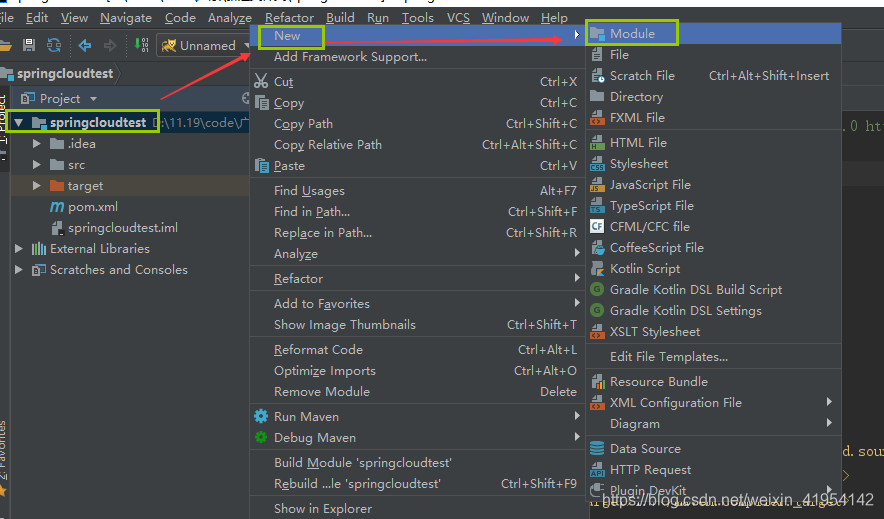
Task: Click the Save All toolbar icon
Action: click(29, 45)
